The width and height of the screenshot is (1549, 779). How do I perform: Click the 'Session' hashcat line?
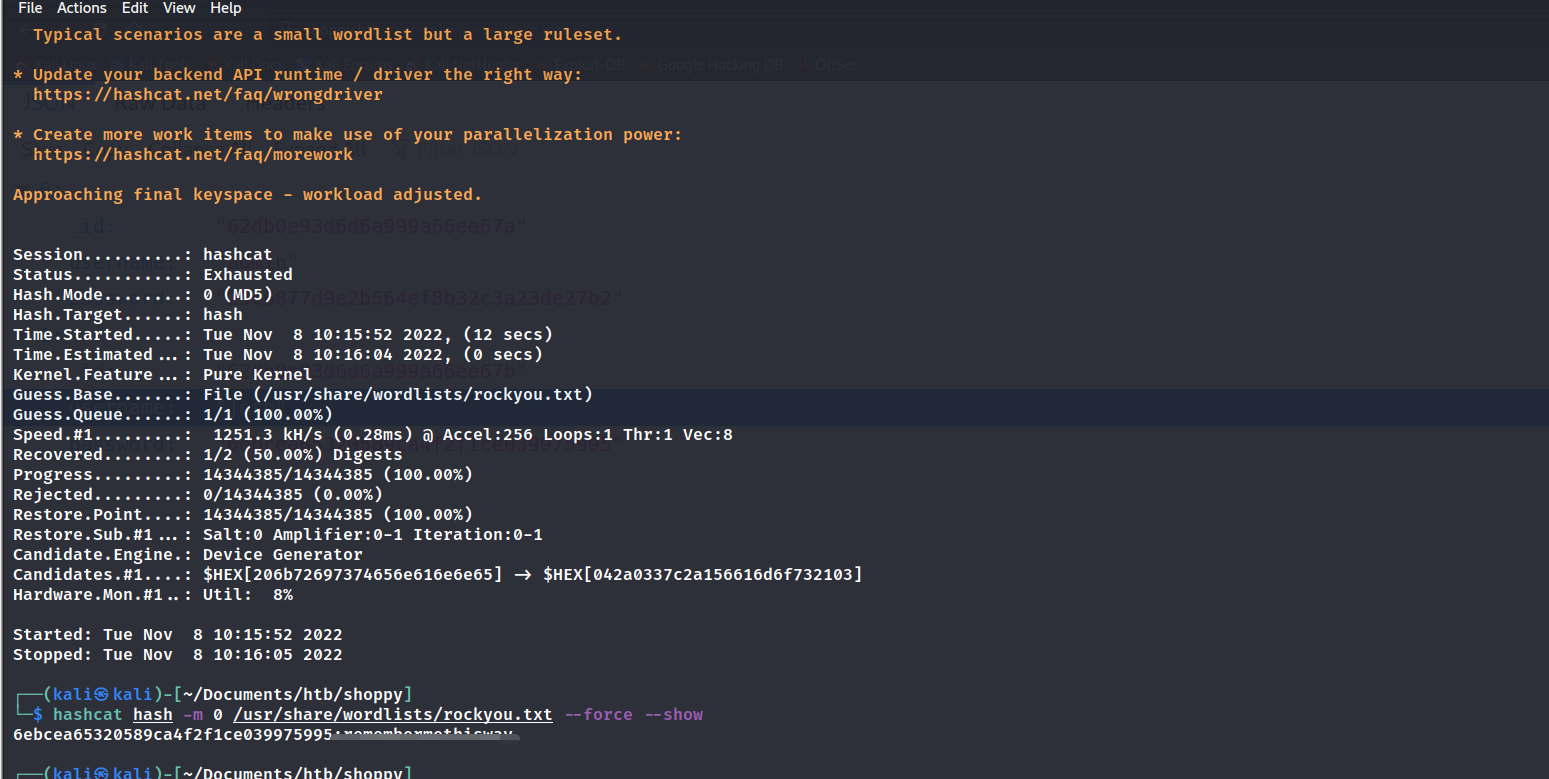pos(143,255)
